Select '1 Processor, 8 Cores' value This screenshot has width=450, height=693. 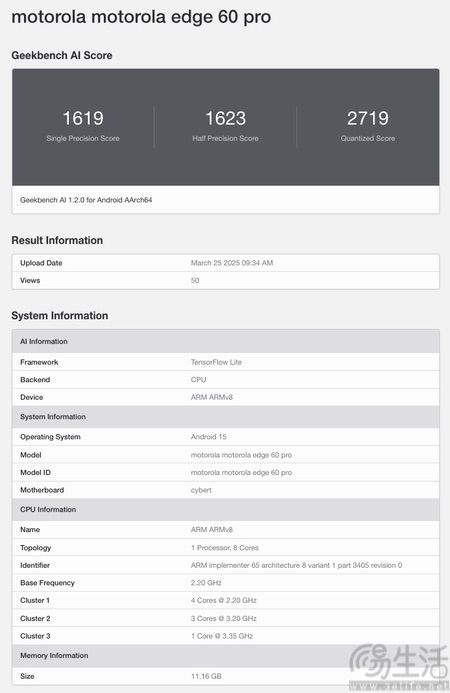[x=225, y=548]
